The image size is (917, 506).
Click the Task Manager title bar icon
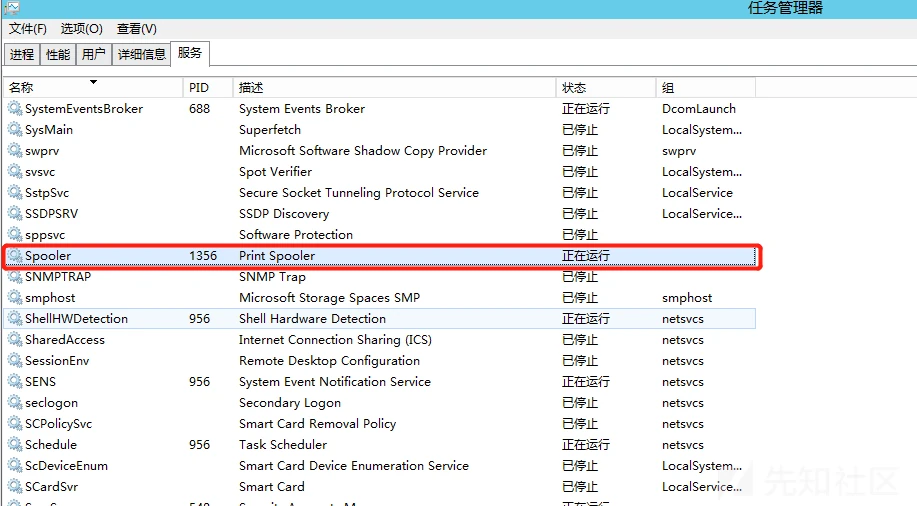(x=12, y=8)
